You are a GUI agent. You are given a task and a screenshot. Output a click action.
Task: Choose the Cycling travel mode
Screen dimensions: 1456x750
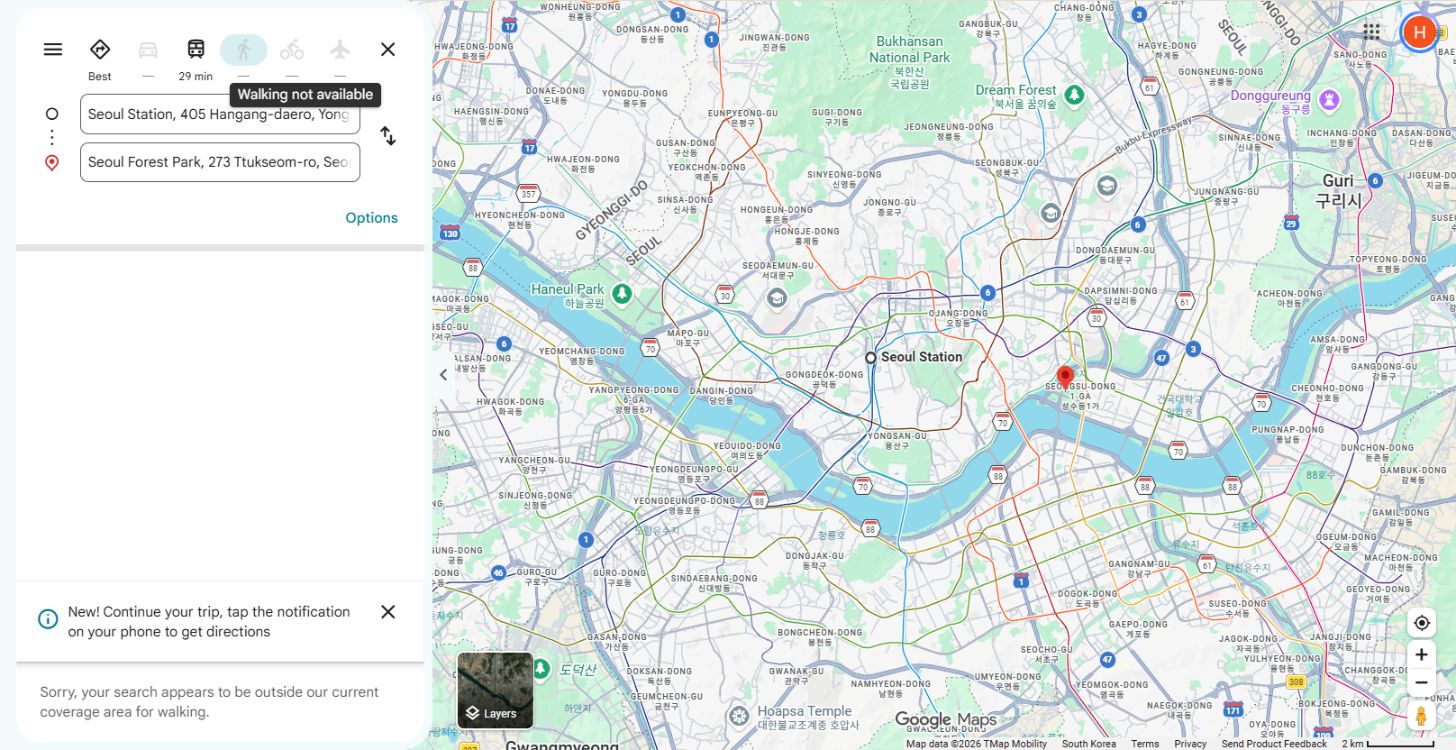(292, 50)
